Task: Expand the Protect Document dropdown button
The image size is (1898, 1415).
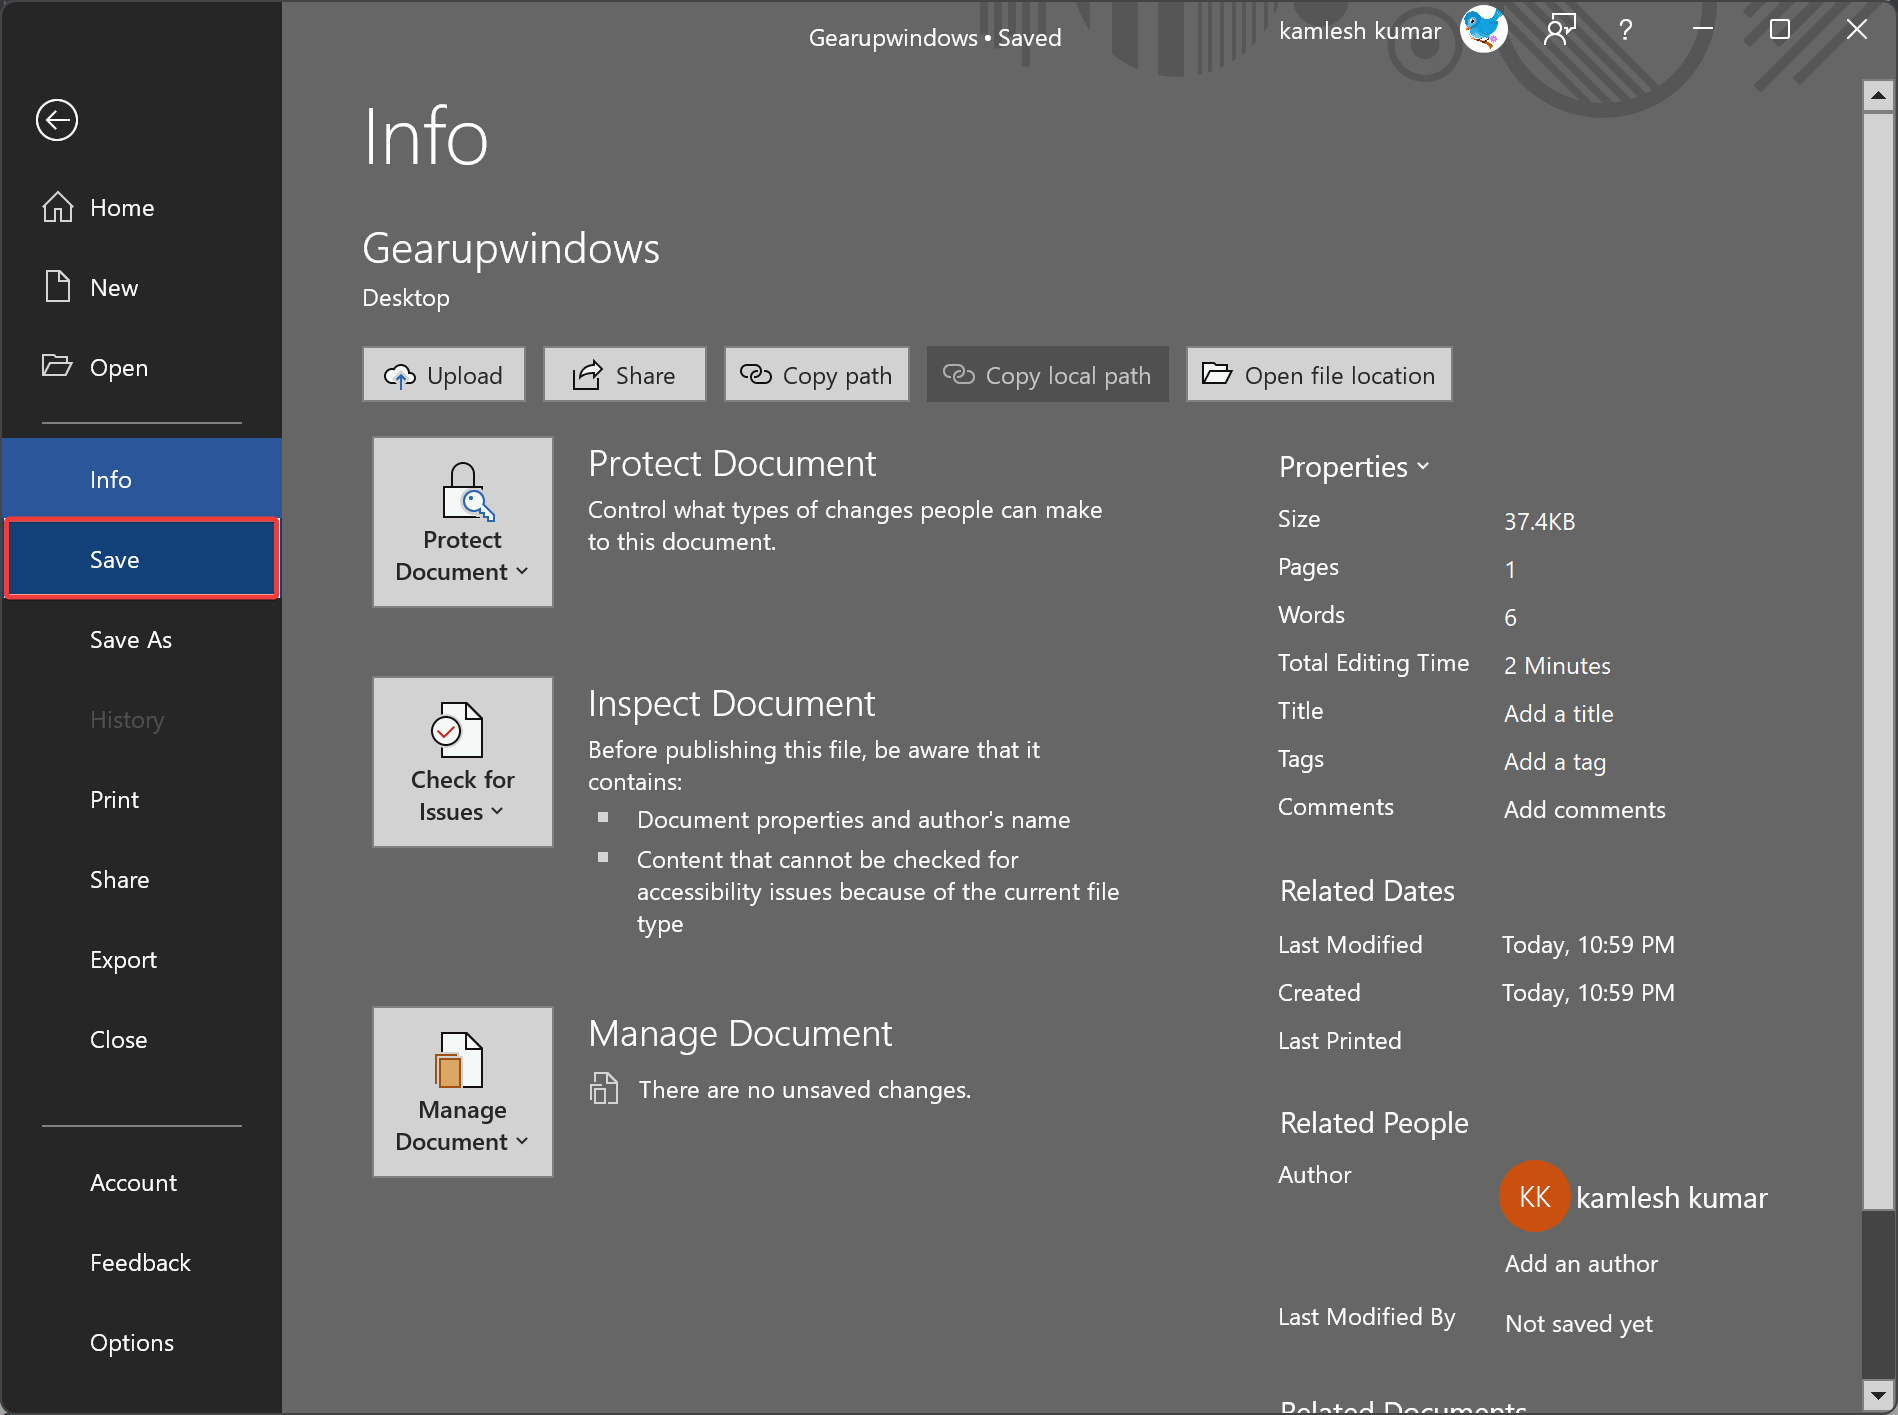Action: (x=463, y=522)
